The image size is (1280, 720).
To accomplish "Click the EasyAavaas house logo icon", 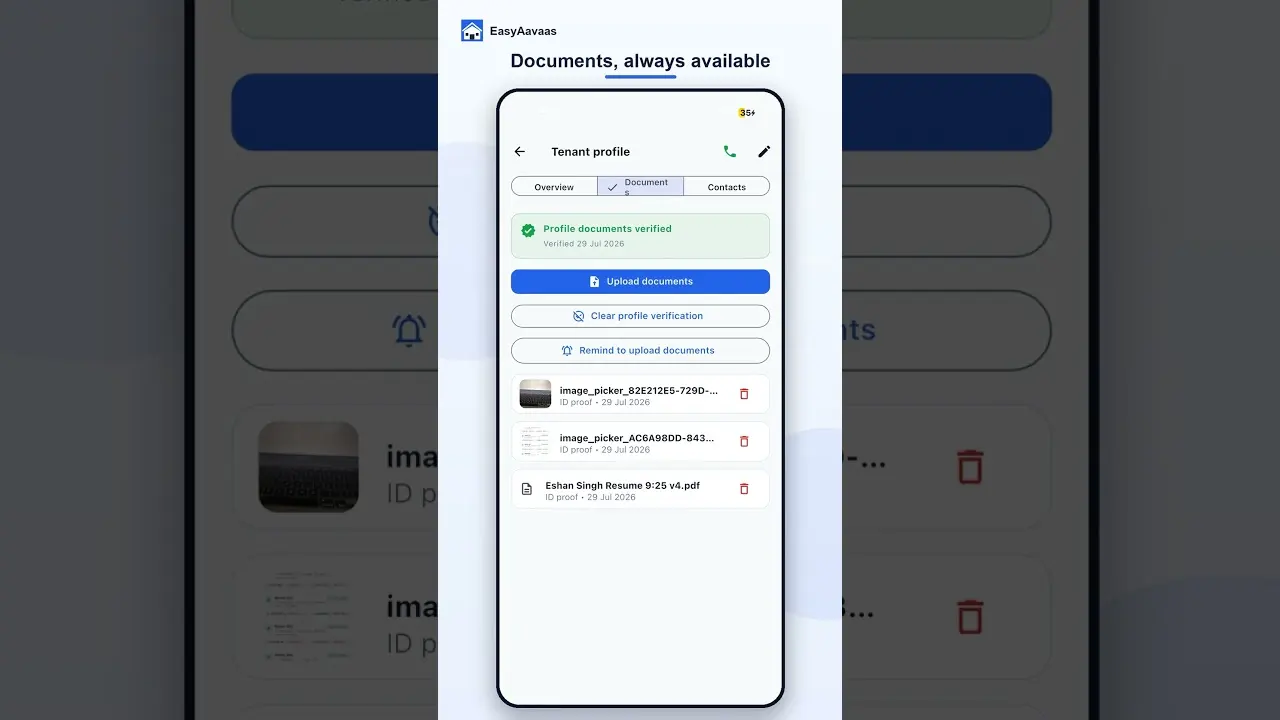I will 472,31.
